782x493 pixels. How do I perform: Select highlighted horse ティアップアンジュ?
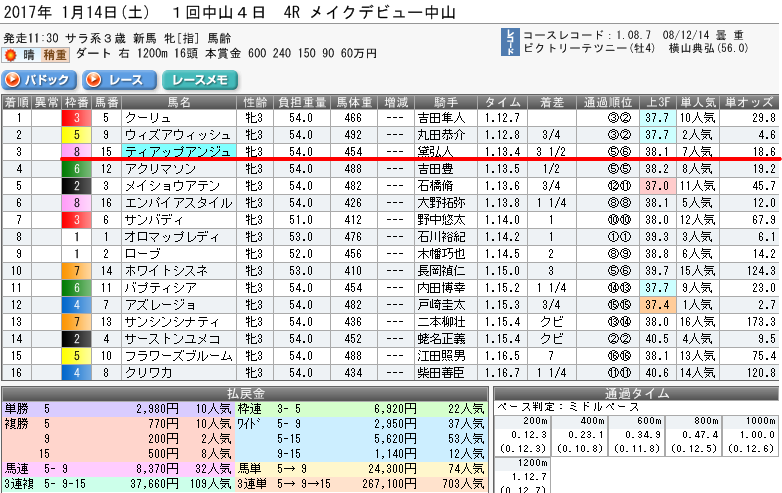tap(178, 152)
